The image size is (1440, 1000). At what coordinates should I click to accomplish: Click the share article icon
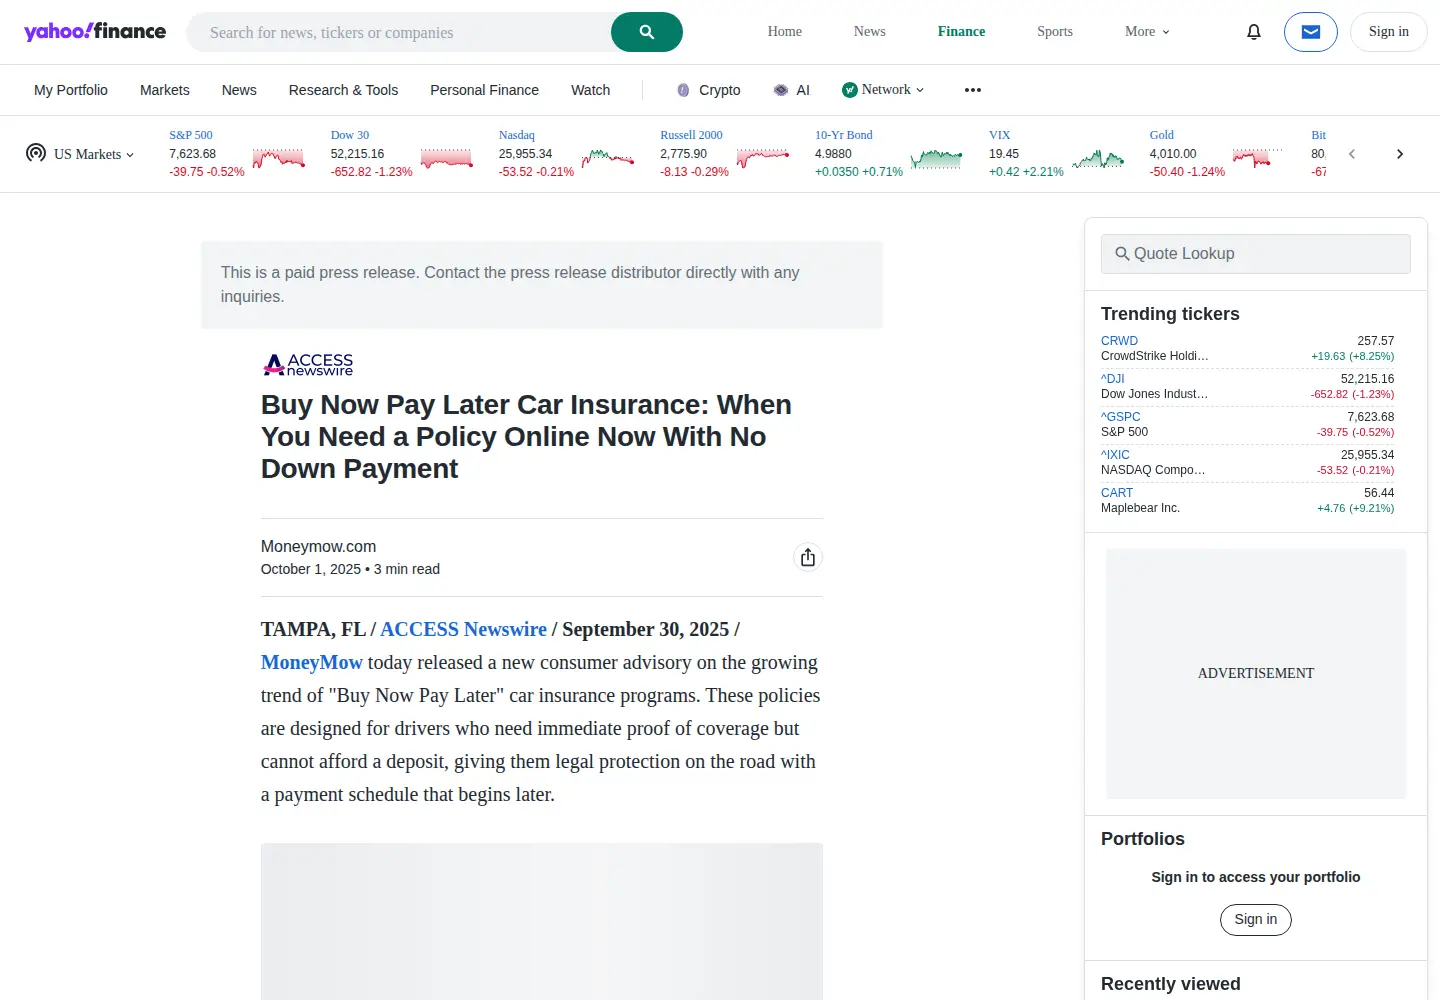[808, 557]
